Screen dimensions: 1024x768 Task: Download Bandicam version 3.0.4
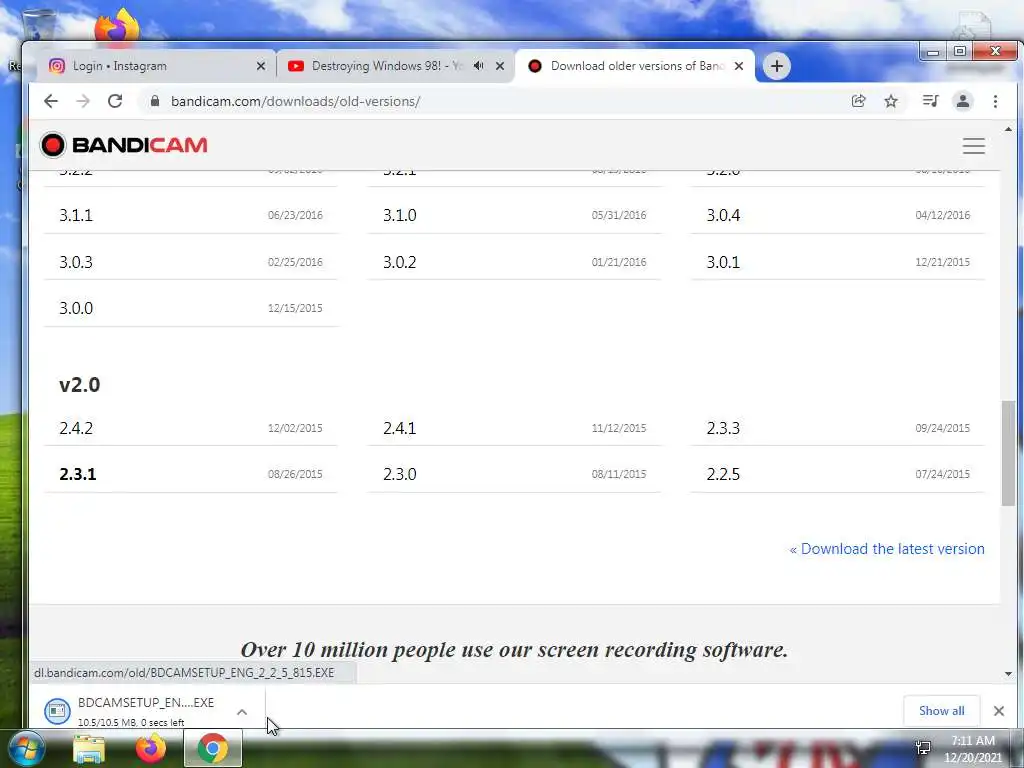pyautogui.click(x=838, y=215)
